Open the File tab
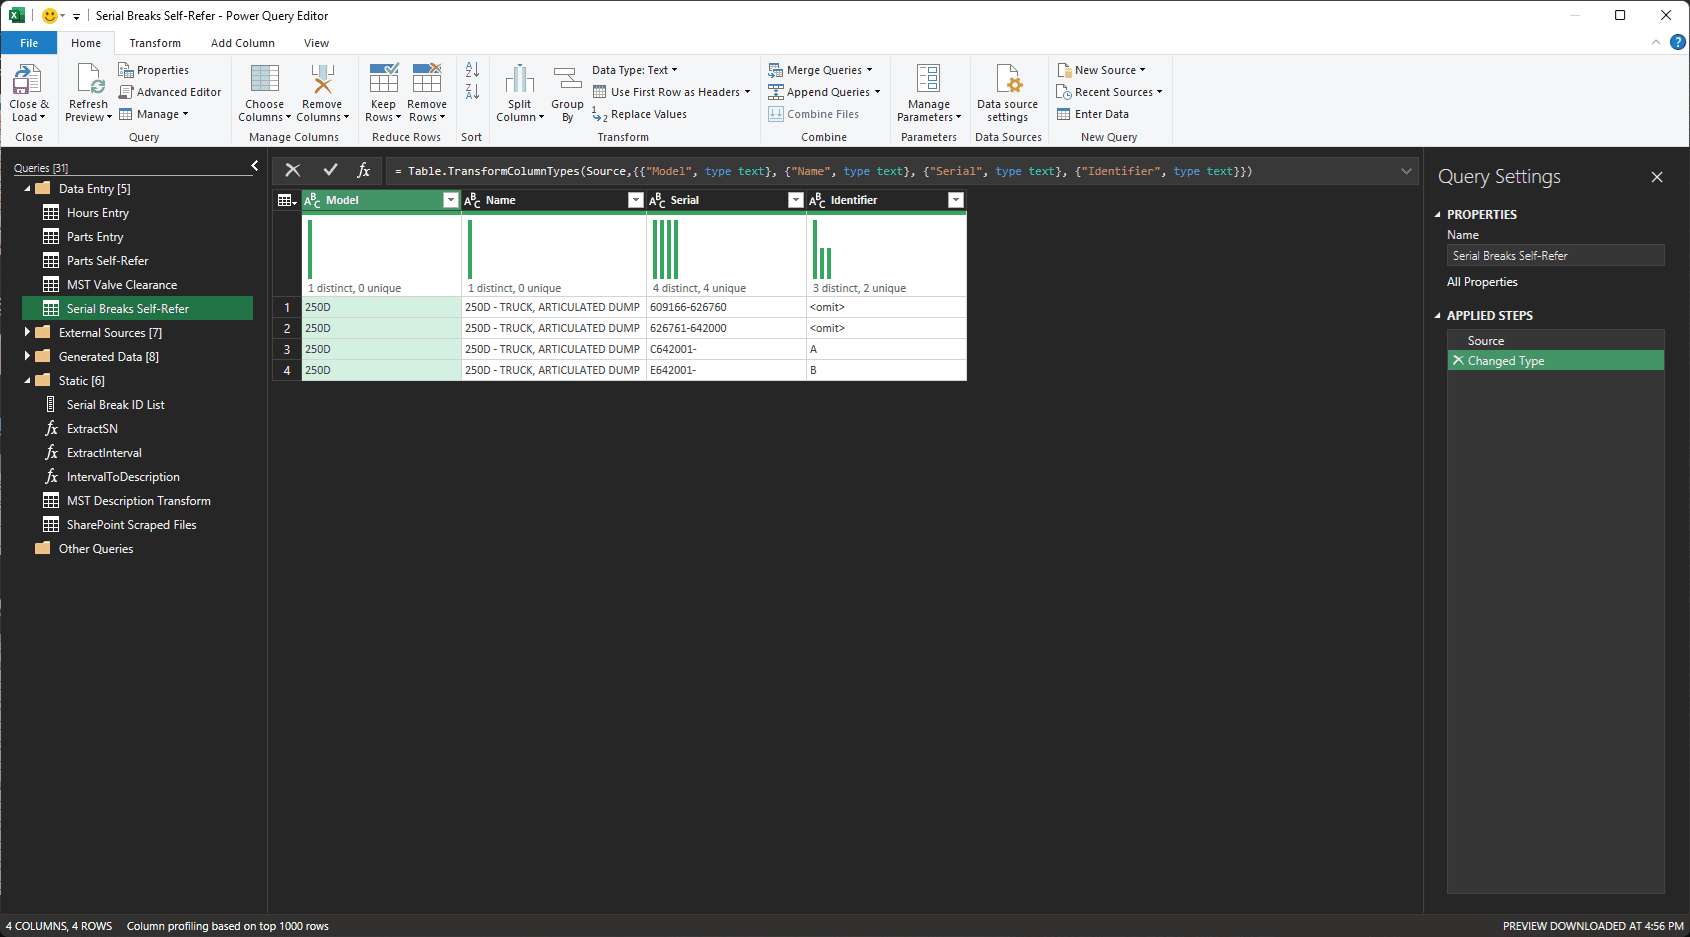The image size is (1690, 937). click(29, 43)
